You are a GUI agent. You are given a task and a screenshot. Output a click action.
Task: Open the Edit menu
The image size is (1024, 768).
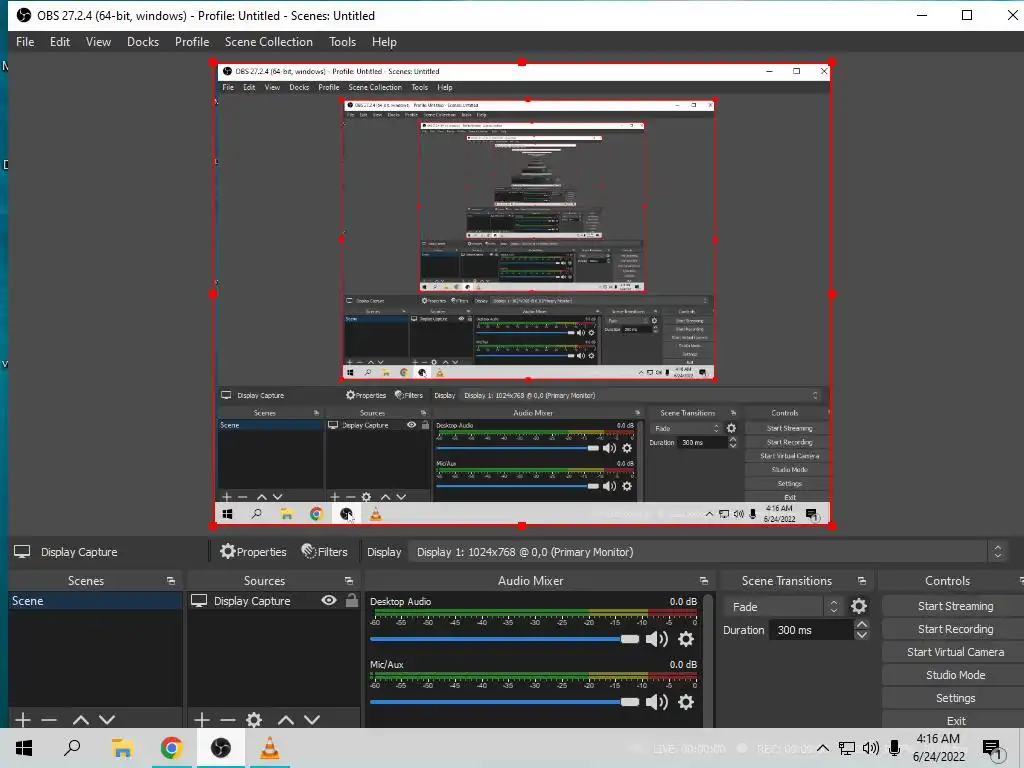pyautogui.click(x=59, y=42)
